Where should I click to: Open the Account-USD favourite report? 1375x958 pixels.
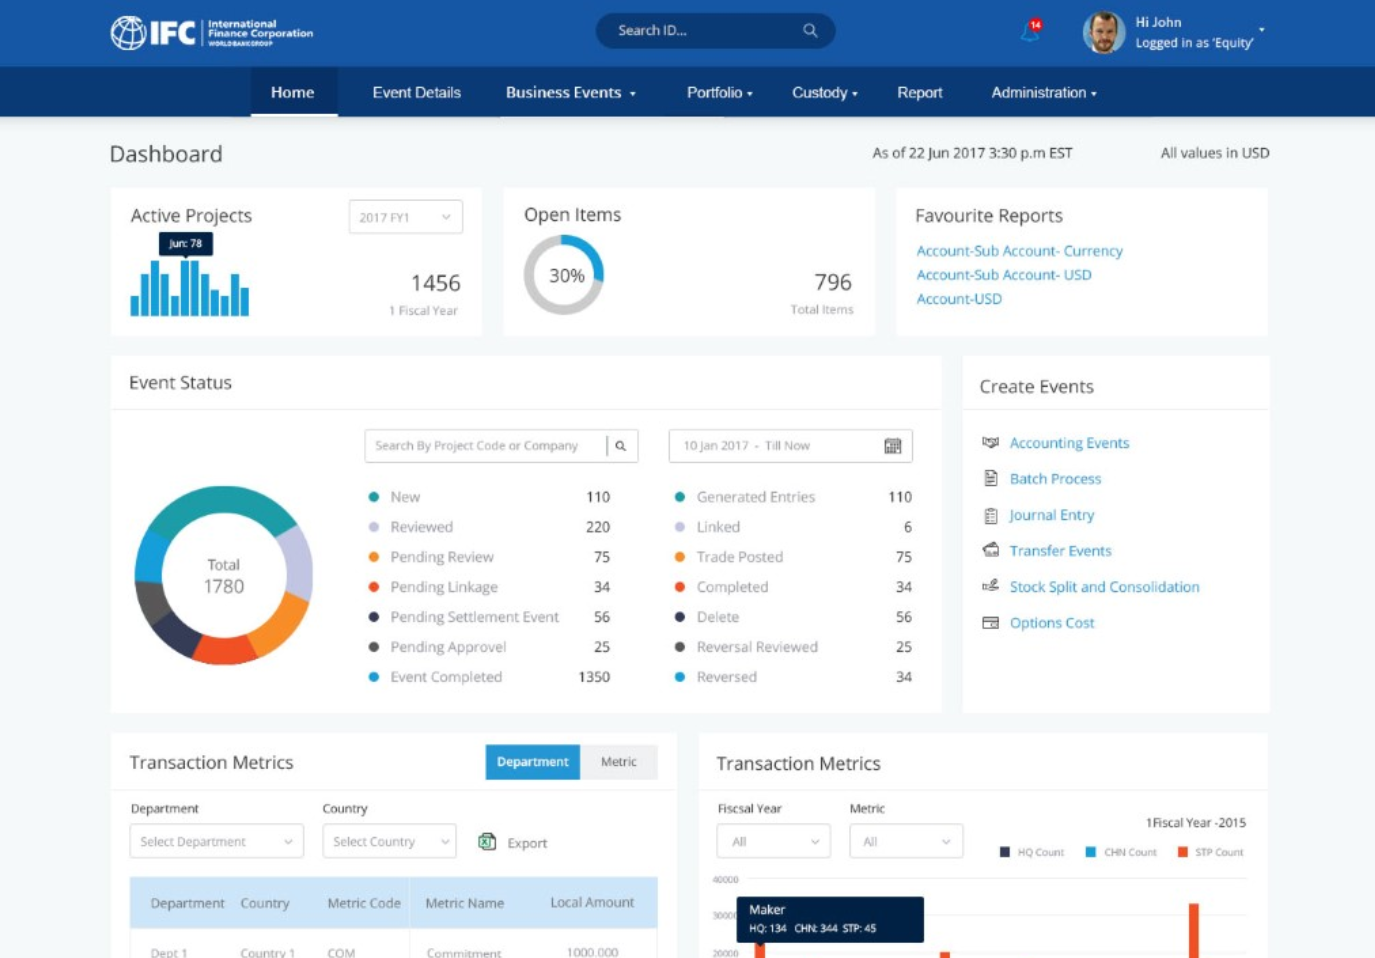click(x=958, y=298)
